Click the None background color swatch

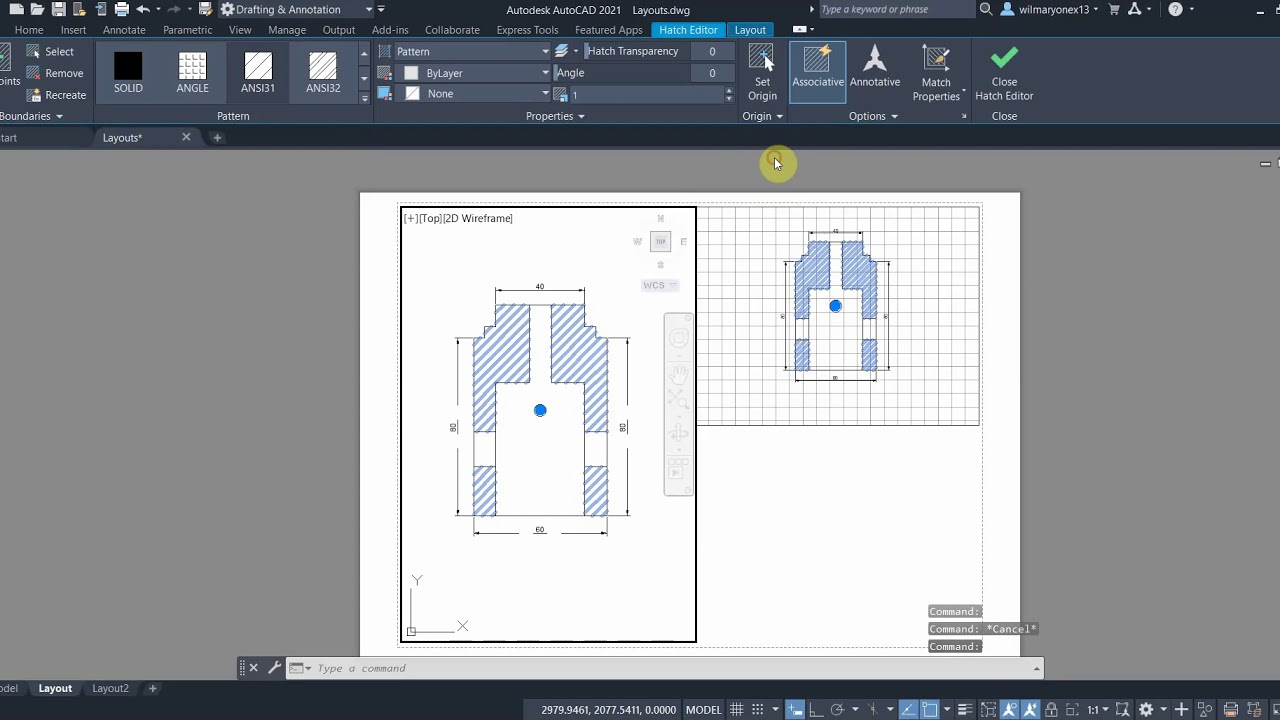click(x=412, y=94)
